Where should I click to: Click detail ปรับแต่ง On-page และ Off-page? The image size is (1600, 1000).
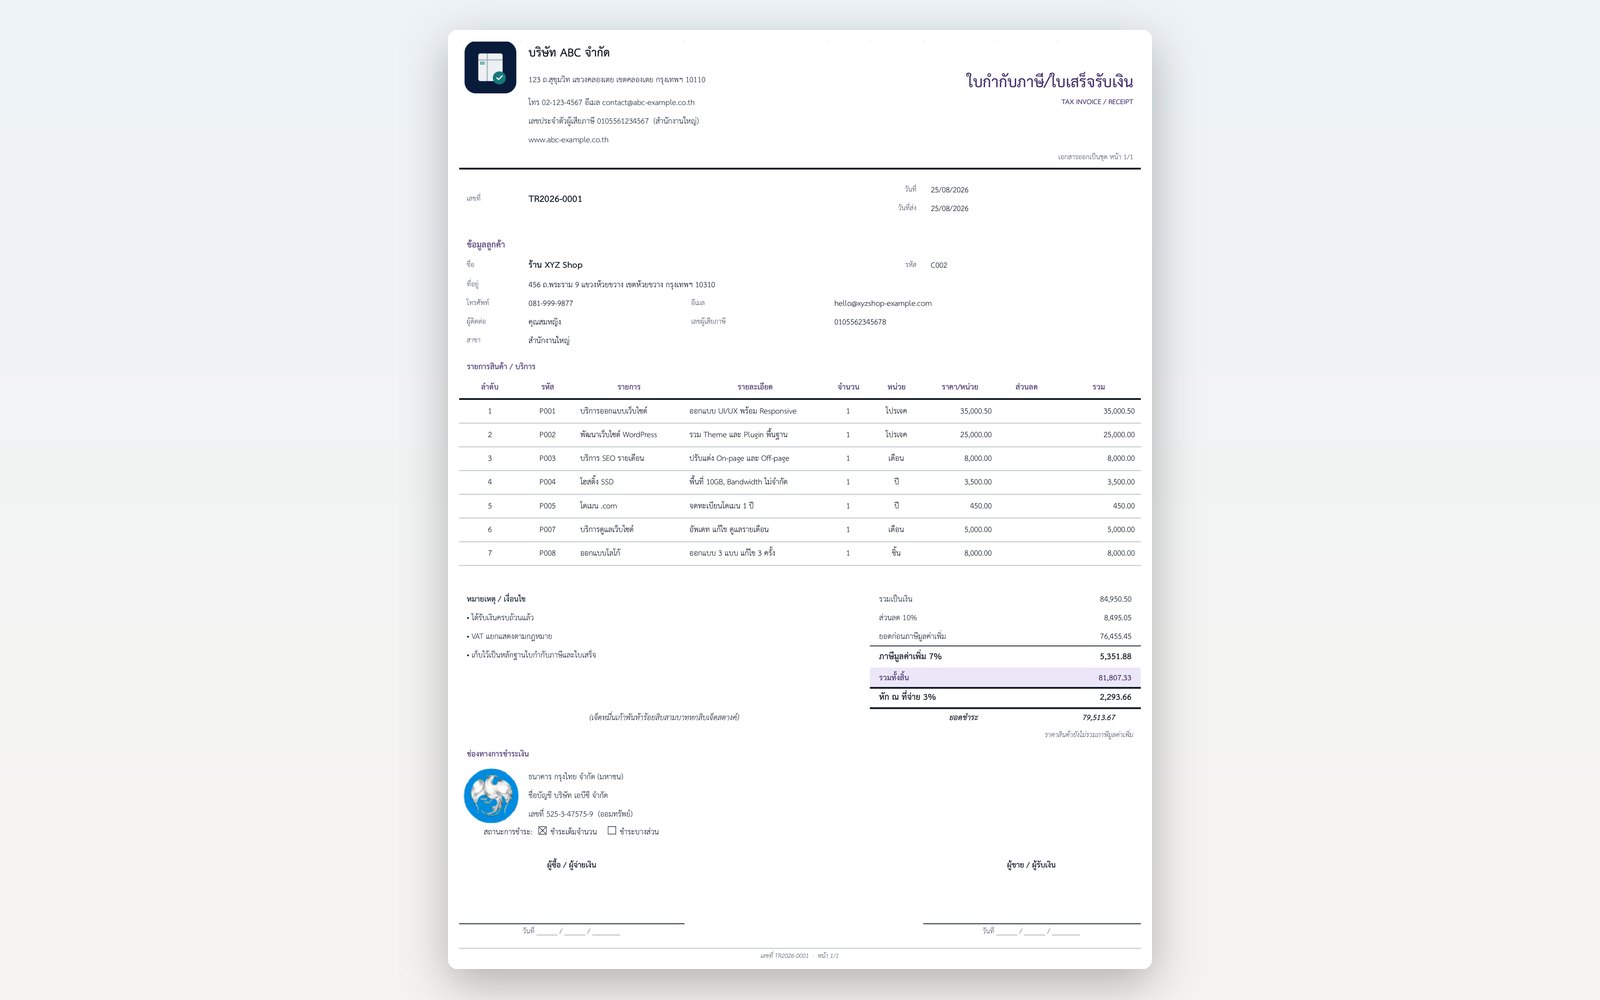click(x=739, y=458)
